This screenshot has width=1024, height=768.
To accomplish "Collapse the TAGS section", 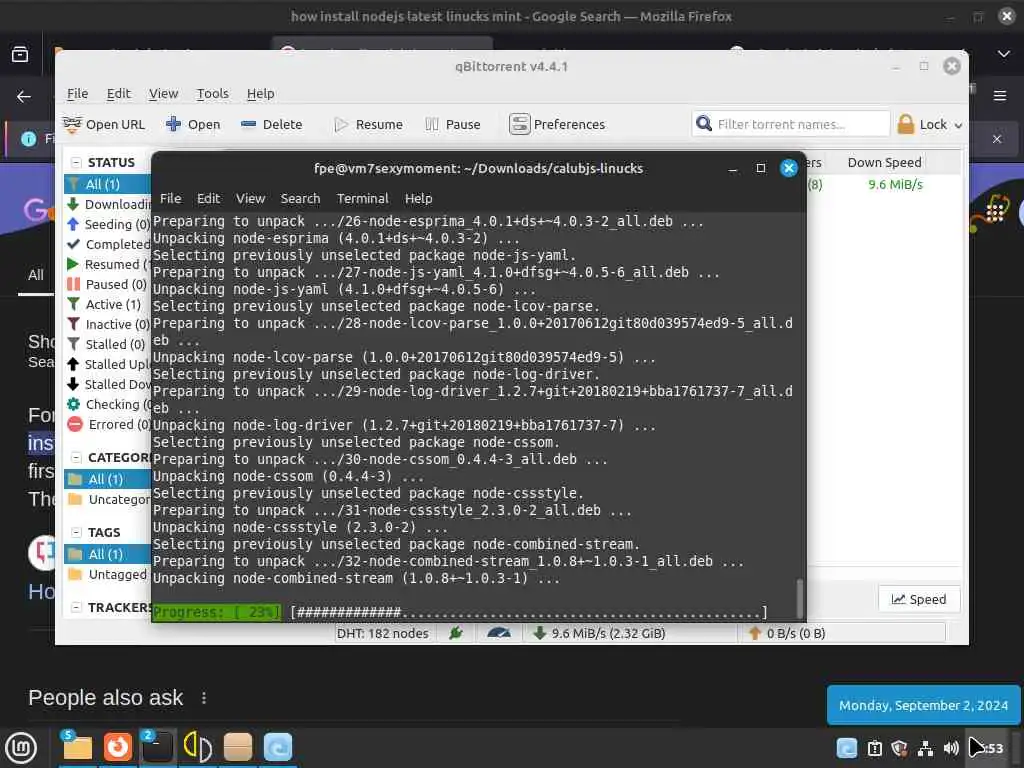I will pos(76,532).
